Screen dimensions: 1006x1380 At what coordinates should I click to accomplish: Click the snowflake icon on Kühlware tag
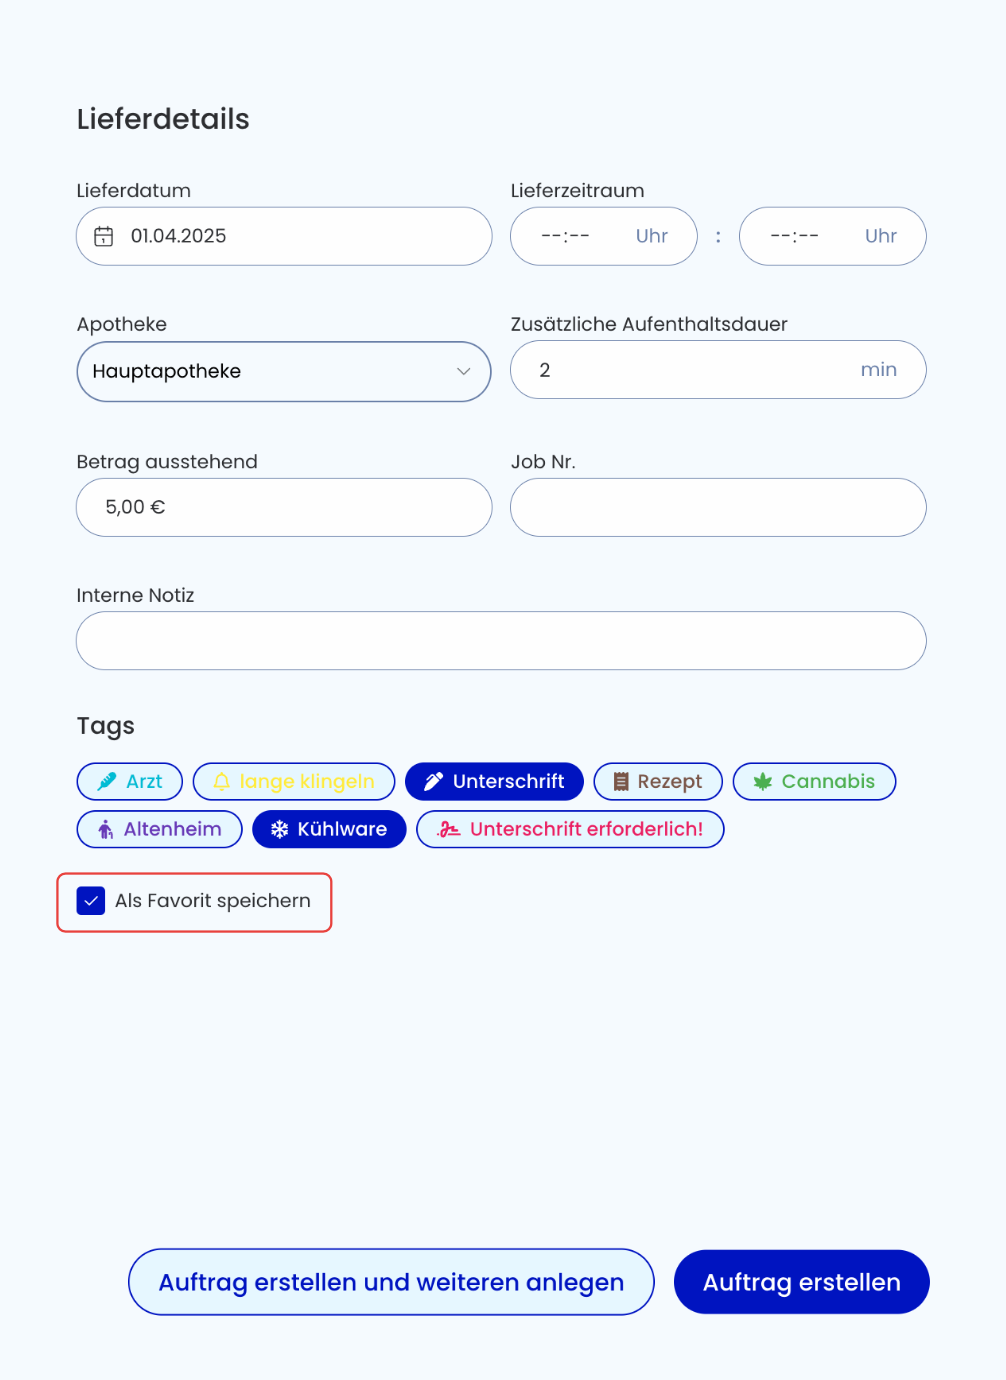[280, 829]
